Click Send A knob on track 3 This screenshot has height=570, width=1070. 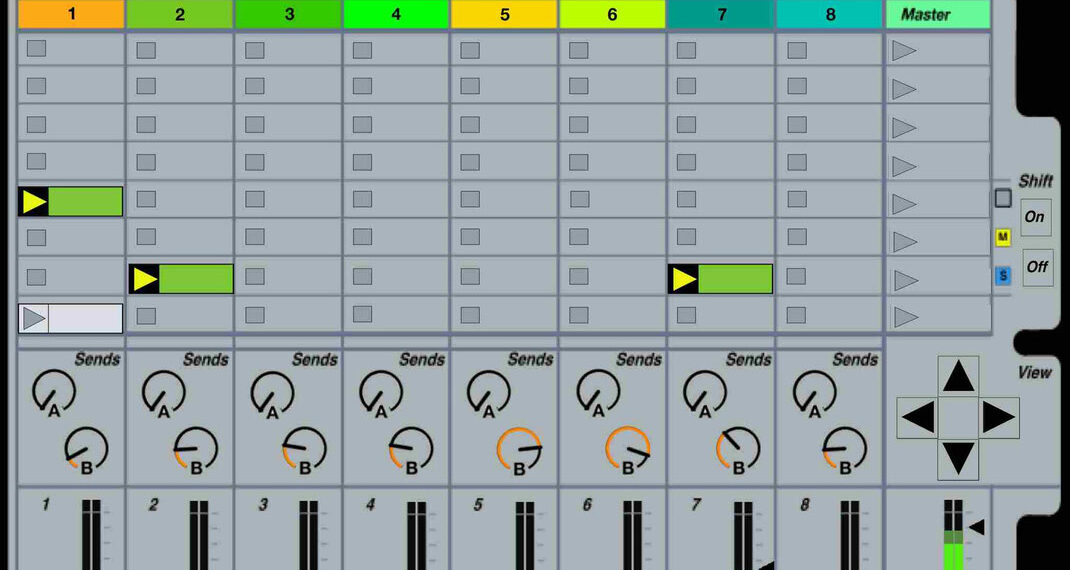click(272, 392)
